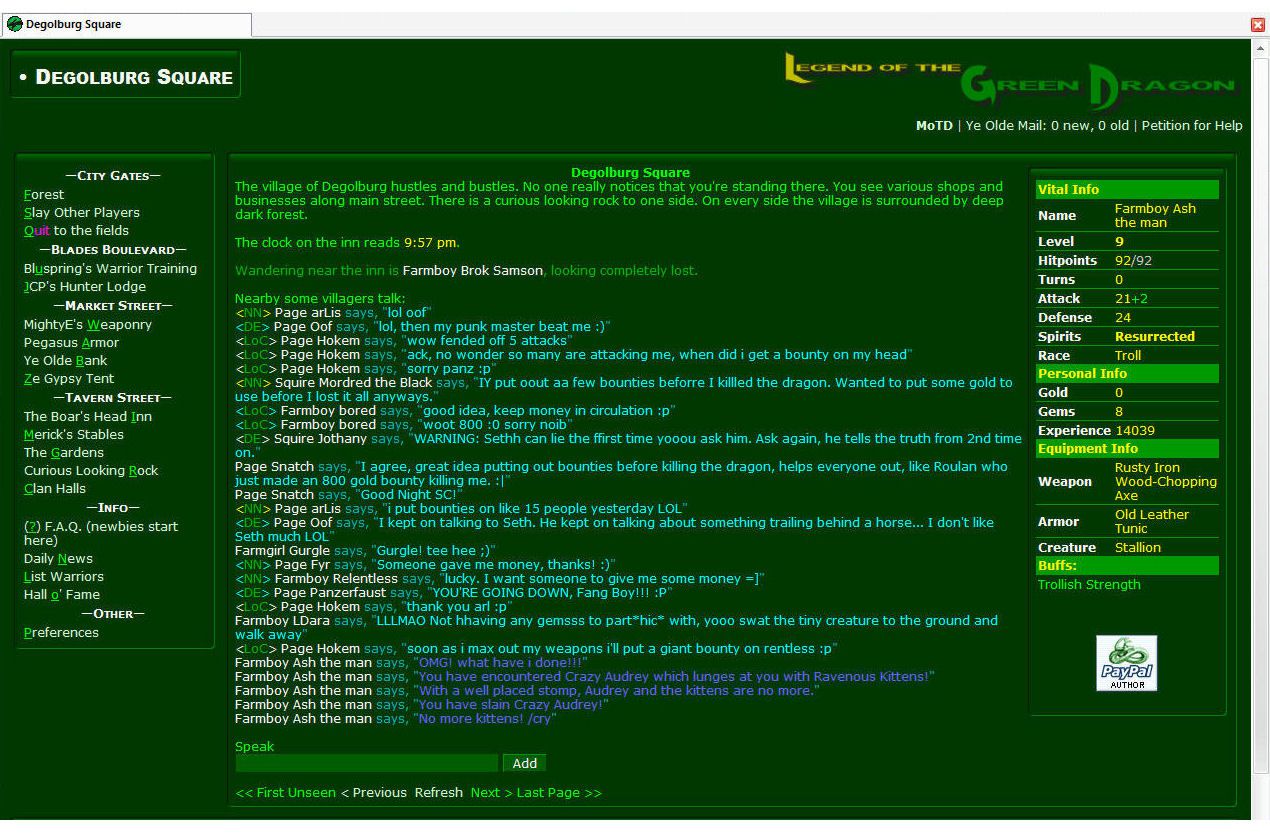View the MoTD message
Screen dimensions: 1270x833
tap(934, 126)
